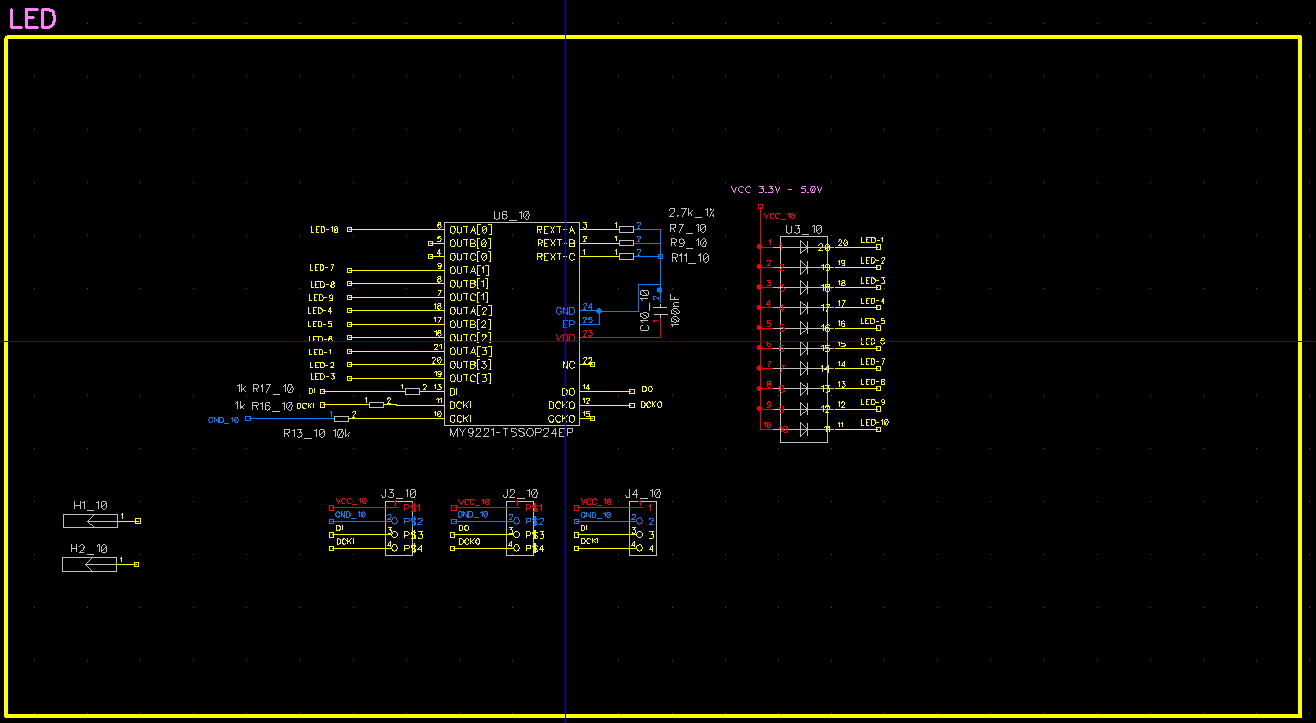Click the GCKI pin name inside U6_10

(x=460, y=419)
